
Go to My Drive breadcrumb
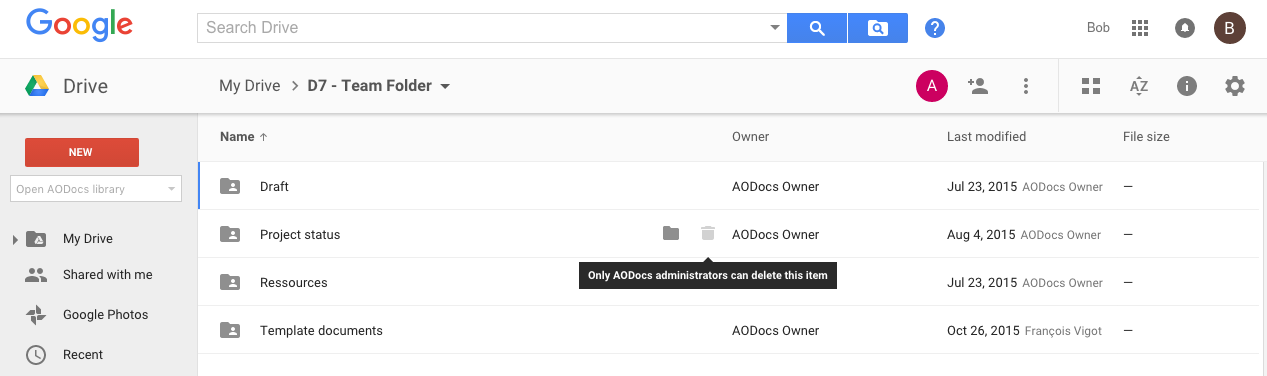click(250, 86)
